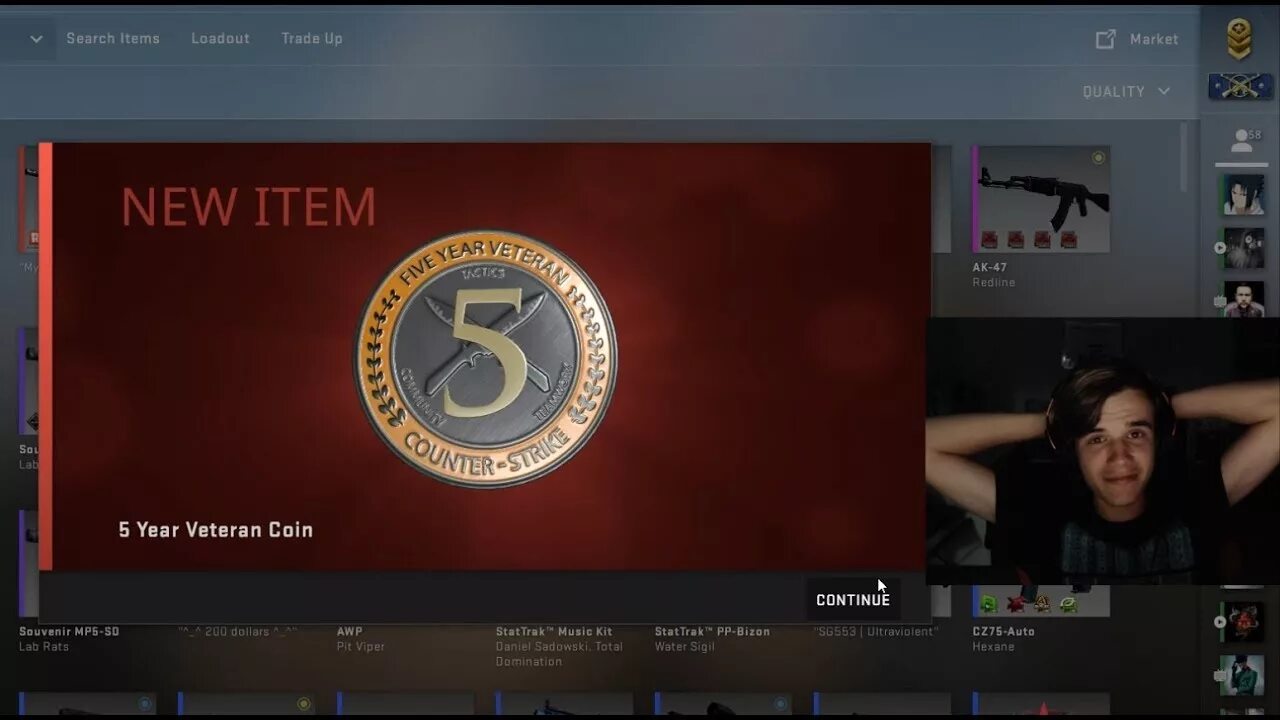The image size is (1280, 720).
Task: Click the 'StatTrak™ Music Kit' item label
Action: click(x=554, y=632)
